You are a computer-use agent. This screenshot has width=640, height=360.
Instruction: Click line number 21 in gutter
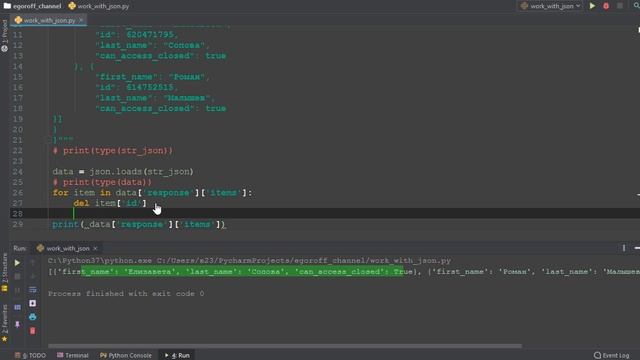point(18,140)
